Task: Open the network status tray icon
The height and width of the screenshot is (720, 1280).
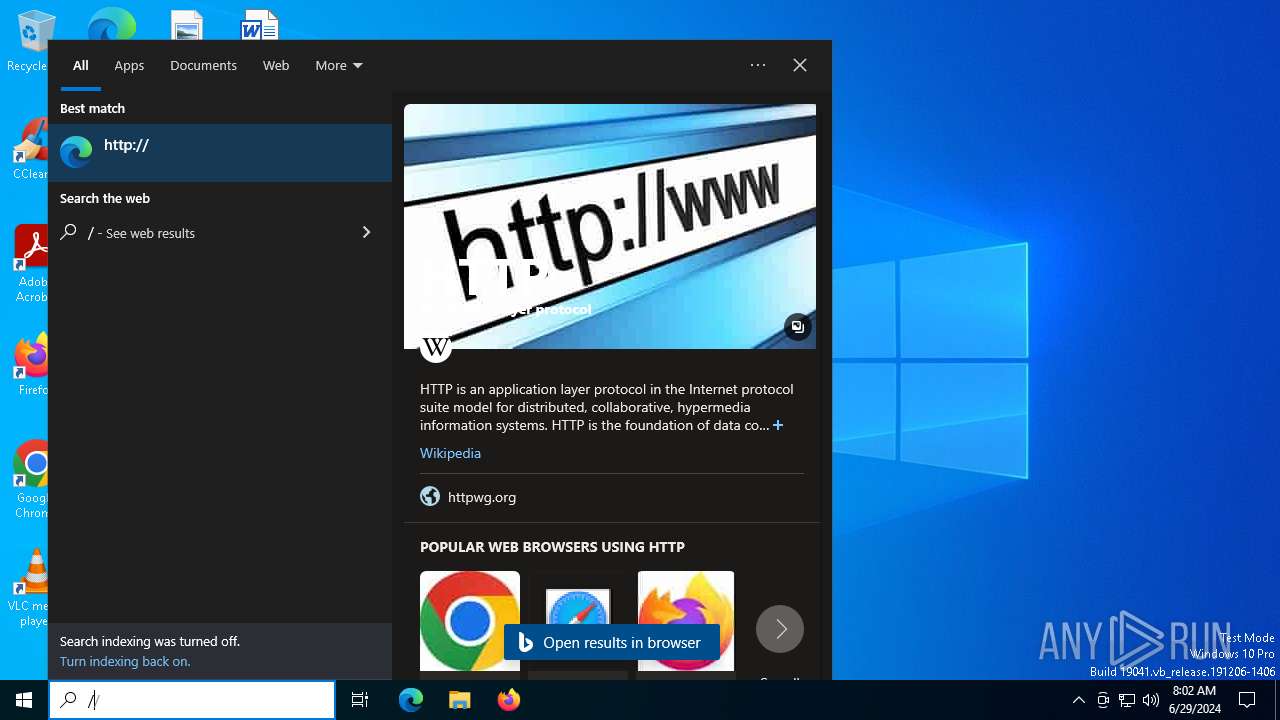Action: (x=1127, y=700)
